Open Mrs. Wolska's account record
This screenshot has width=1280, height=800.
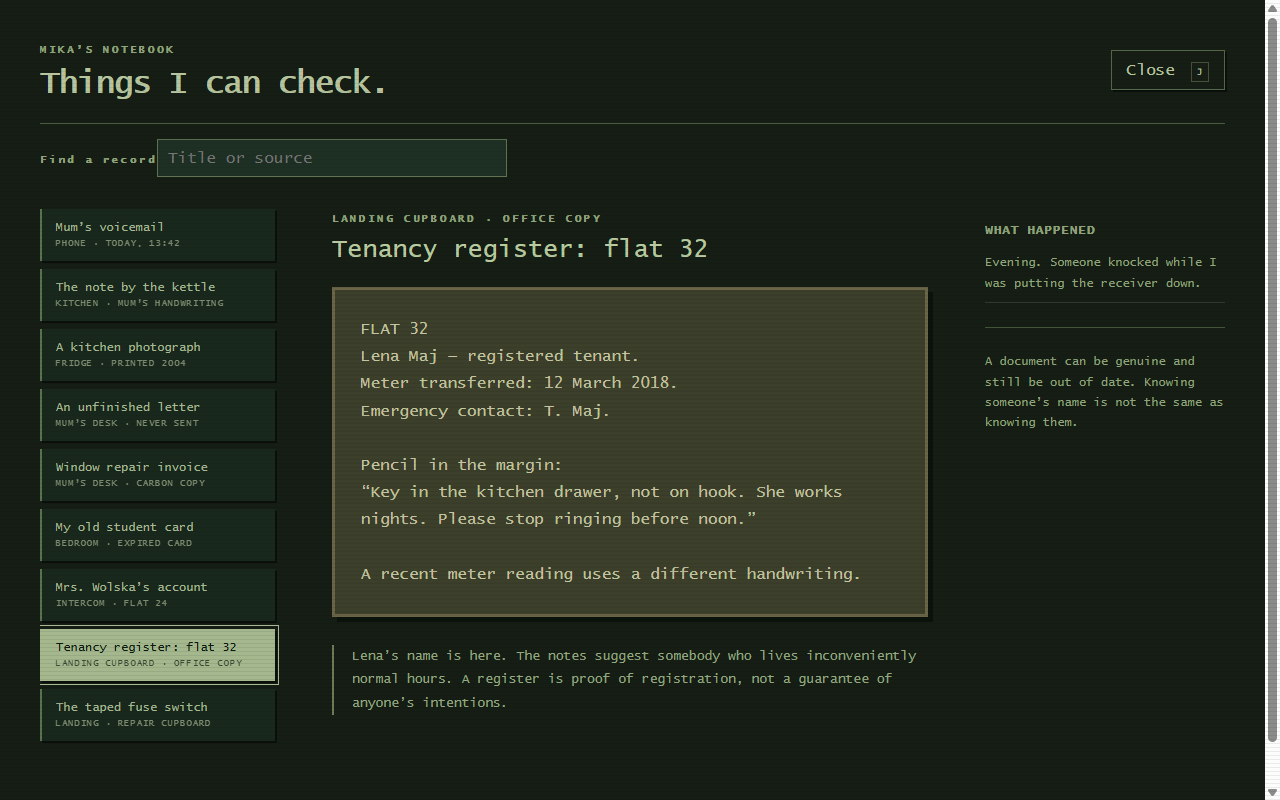coord(158,595)
